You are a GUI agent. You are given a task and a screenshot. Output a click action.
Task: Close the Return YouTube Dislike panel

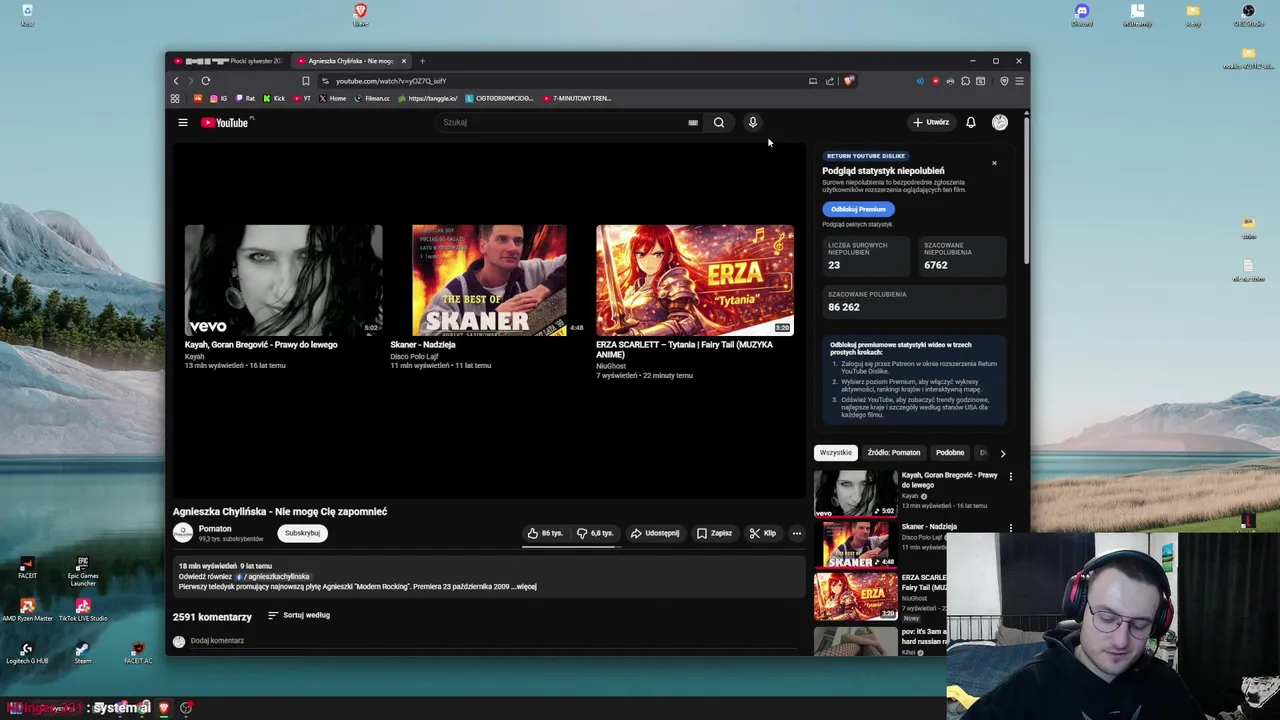click(x=994, y=162)
